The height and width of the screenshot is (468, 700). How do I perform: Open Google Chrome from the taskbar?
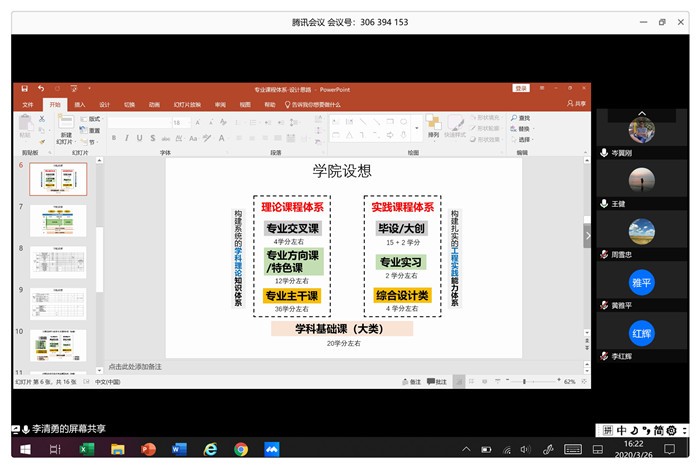click(x=241, y=450)
